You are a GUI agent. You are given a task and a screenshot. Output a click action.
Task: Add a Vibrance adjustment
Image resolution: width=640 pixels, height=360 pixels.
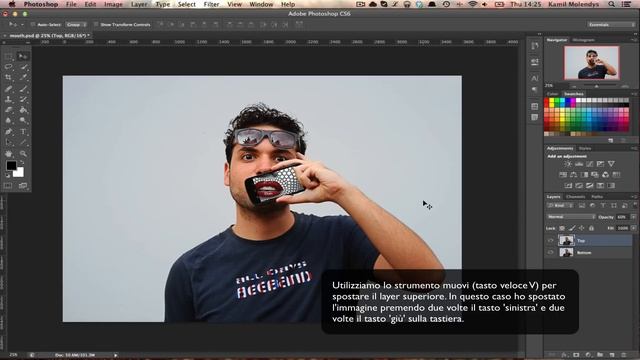[611, 164]
